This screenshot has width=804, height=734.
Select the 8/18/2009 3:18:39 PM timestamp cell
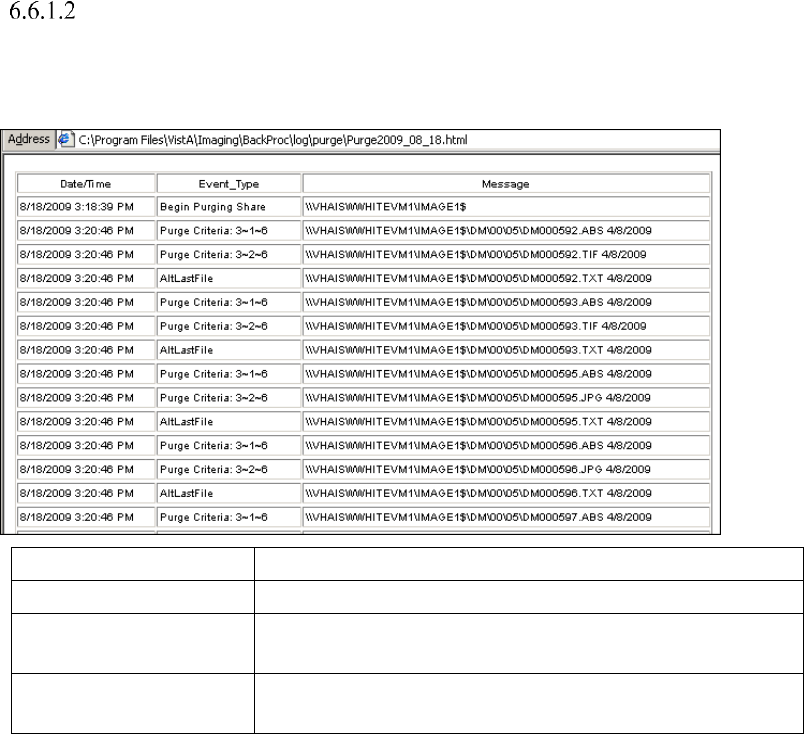86,207
